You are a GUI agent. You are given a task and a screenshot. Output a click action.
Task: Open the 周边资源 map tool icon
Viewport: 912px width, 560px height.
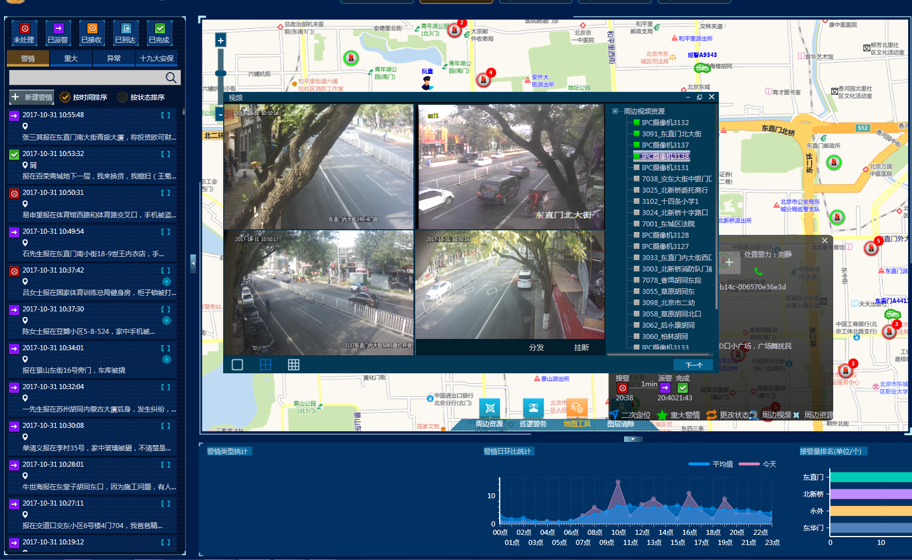(x=489, y=408)
